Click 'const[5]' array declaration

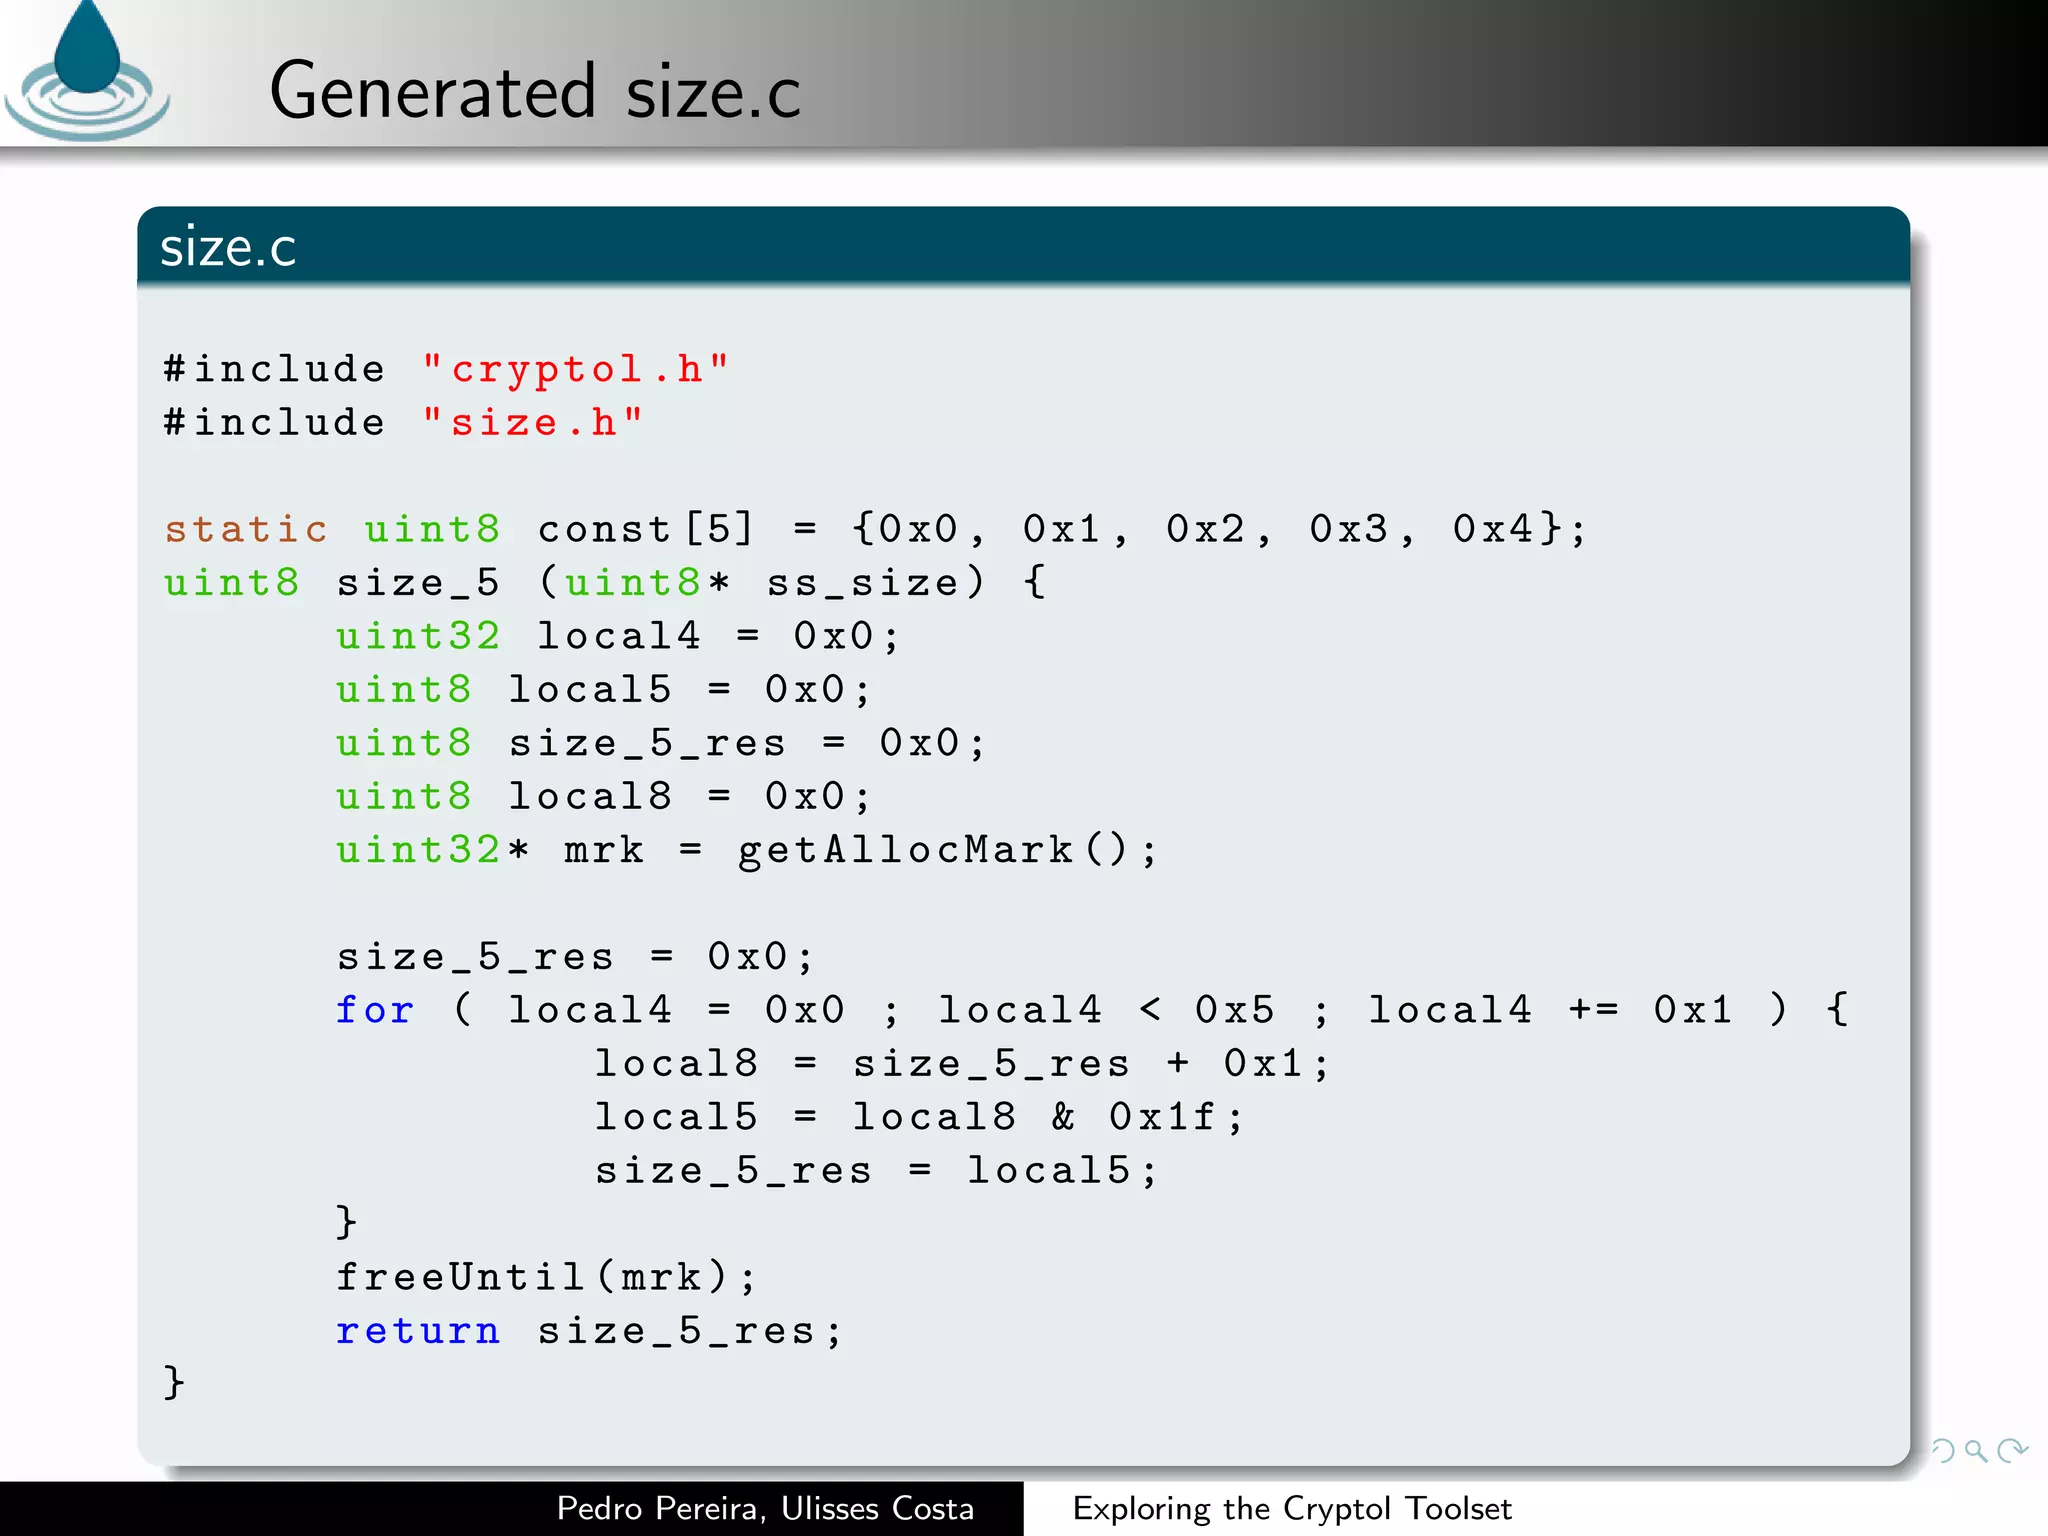coord(645,528)
